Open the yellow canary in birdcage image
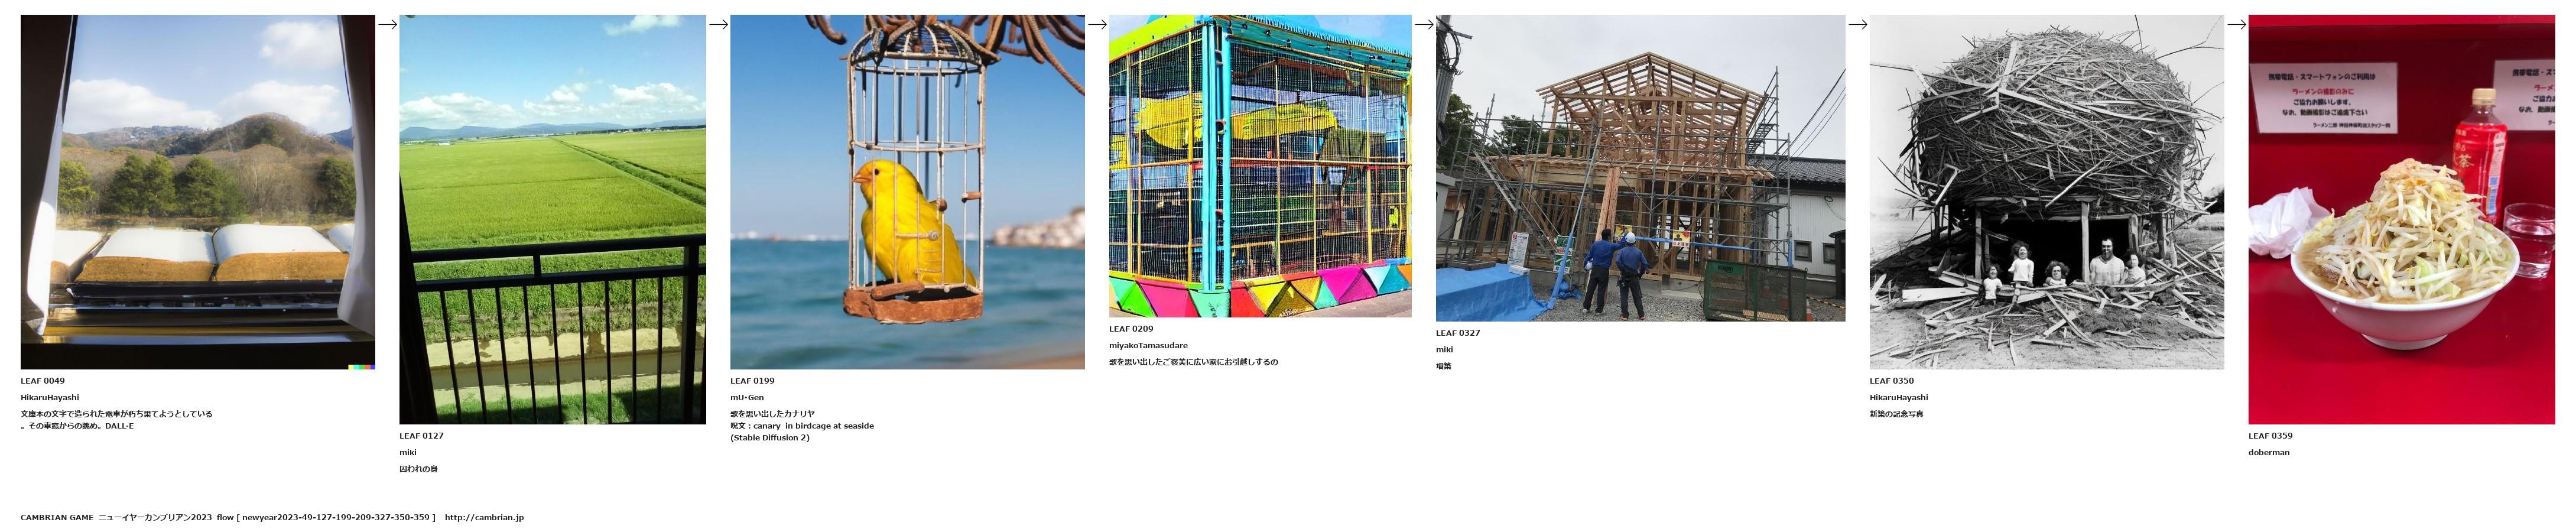The image size is (2576, 532). coord(907,192)
